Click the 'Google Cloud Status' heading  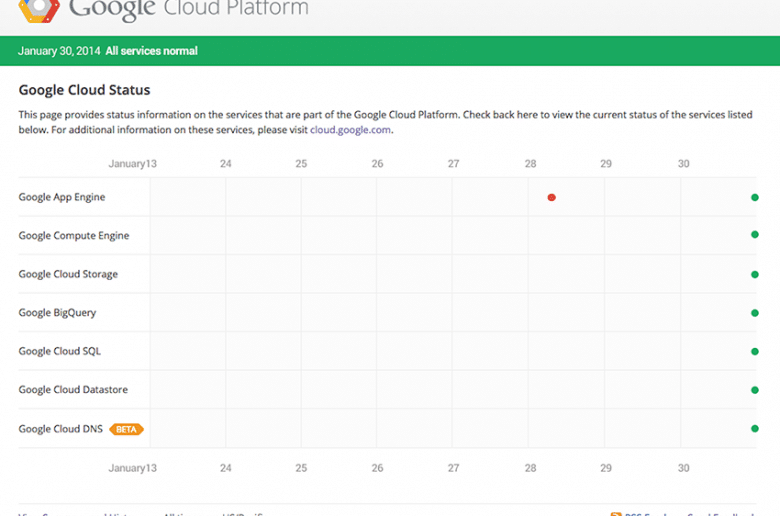85,90
